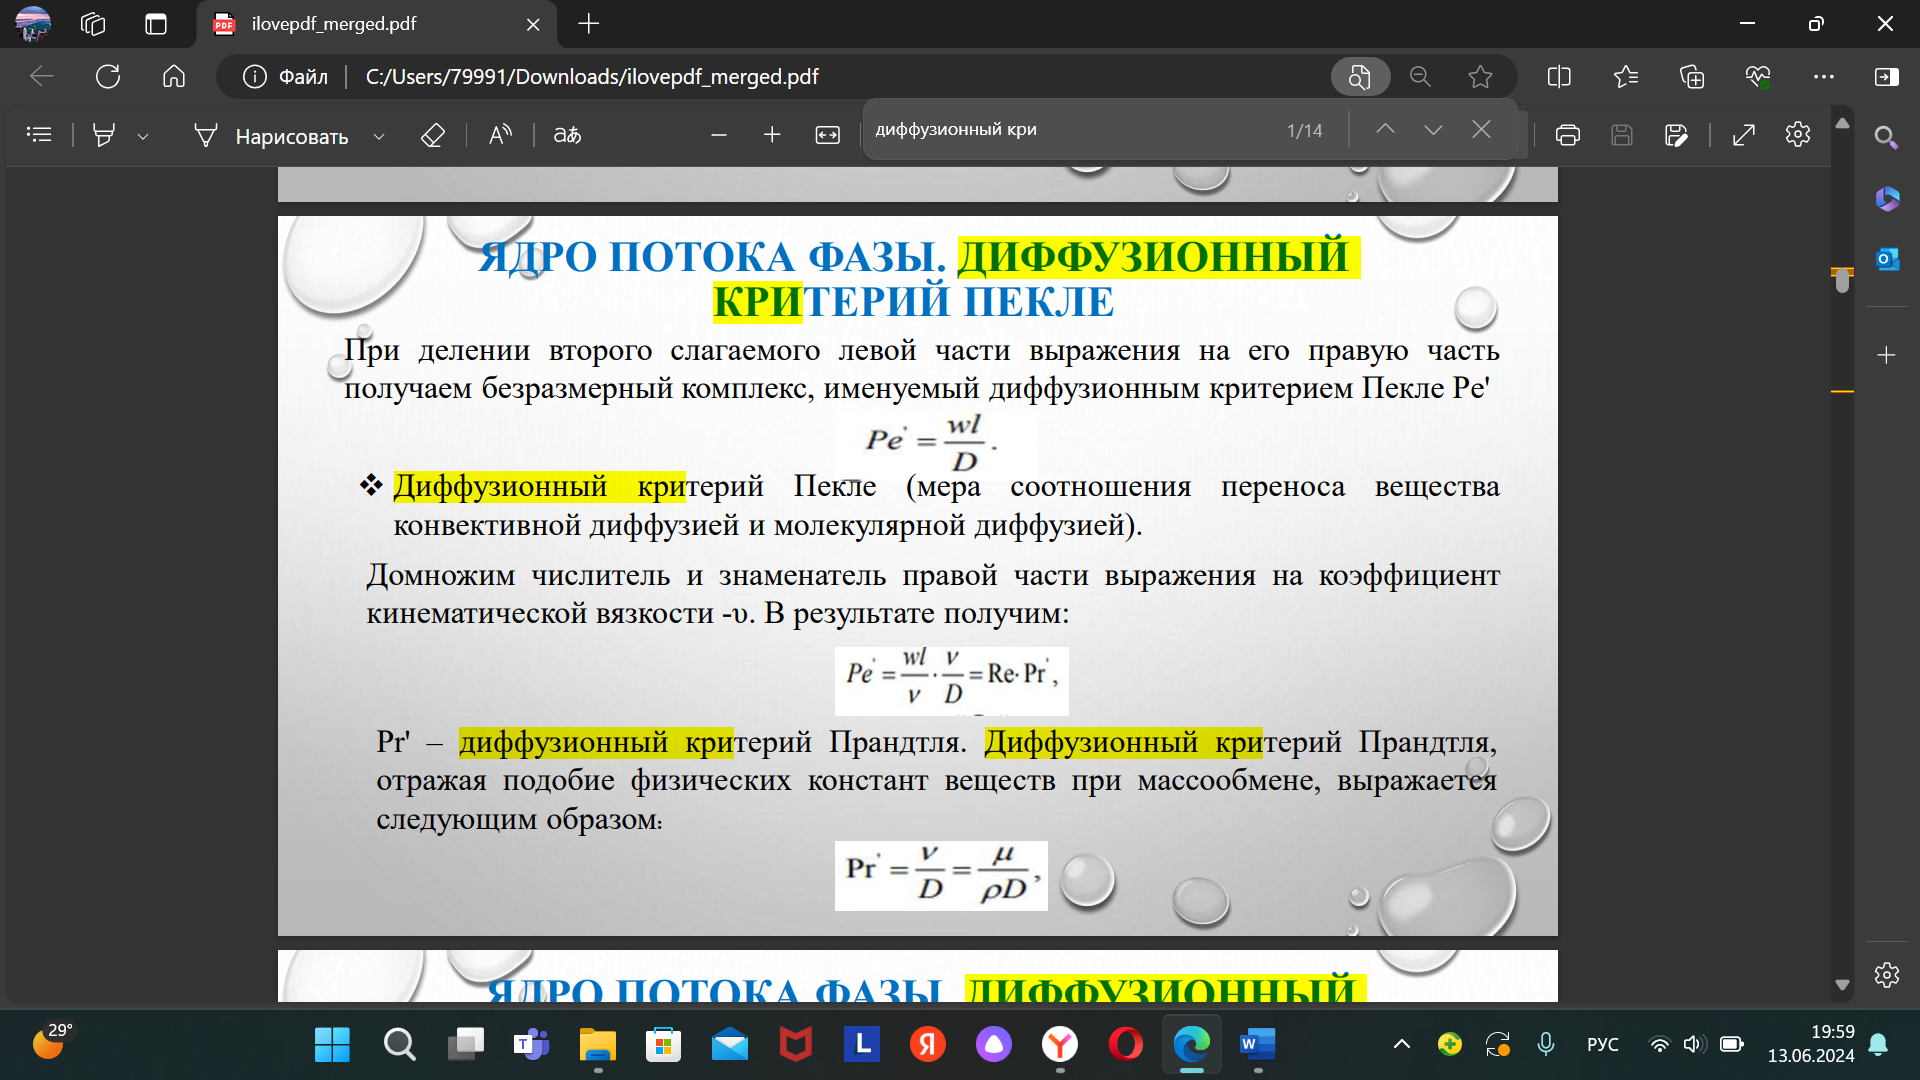
Task: Add a new sidebar app
Action: click(1886, 355)
